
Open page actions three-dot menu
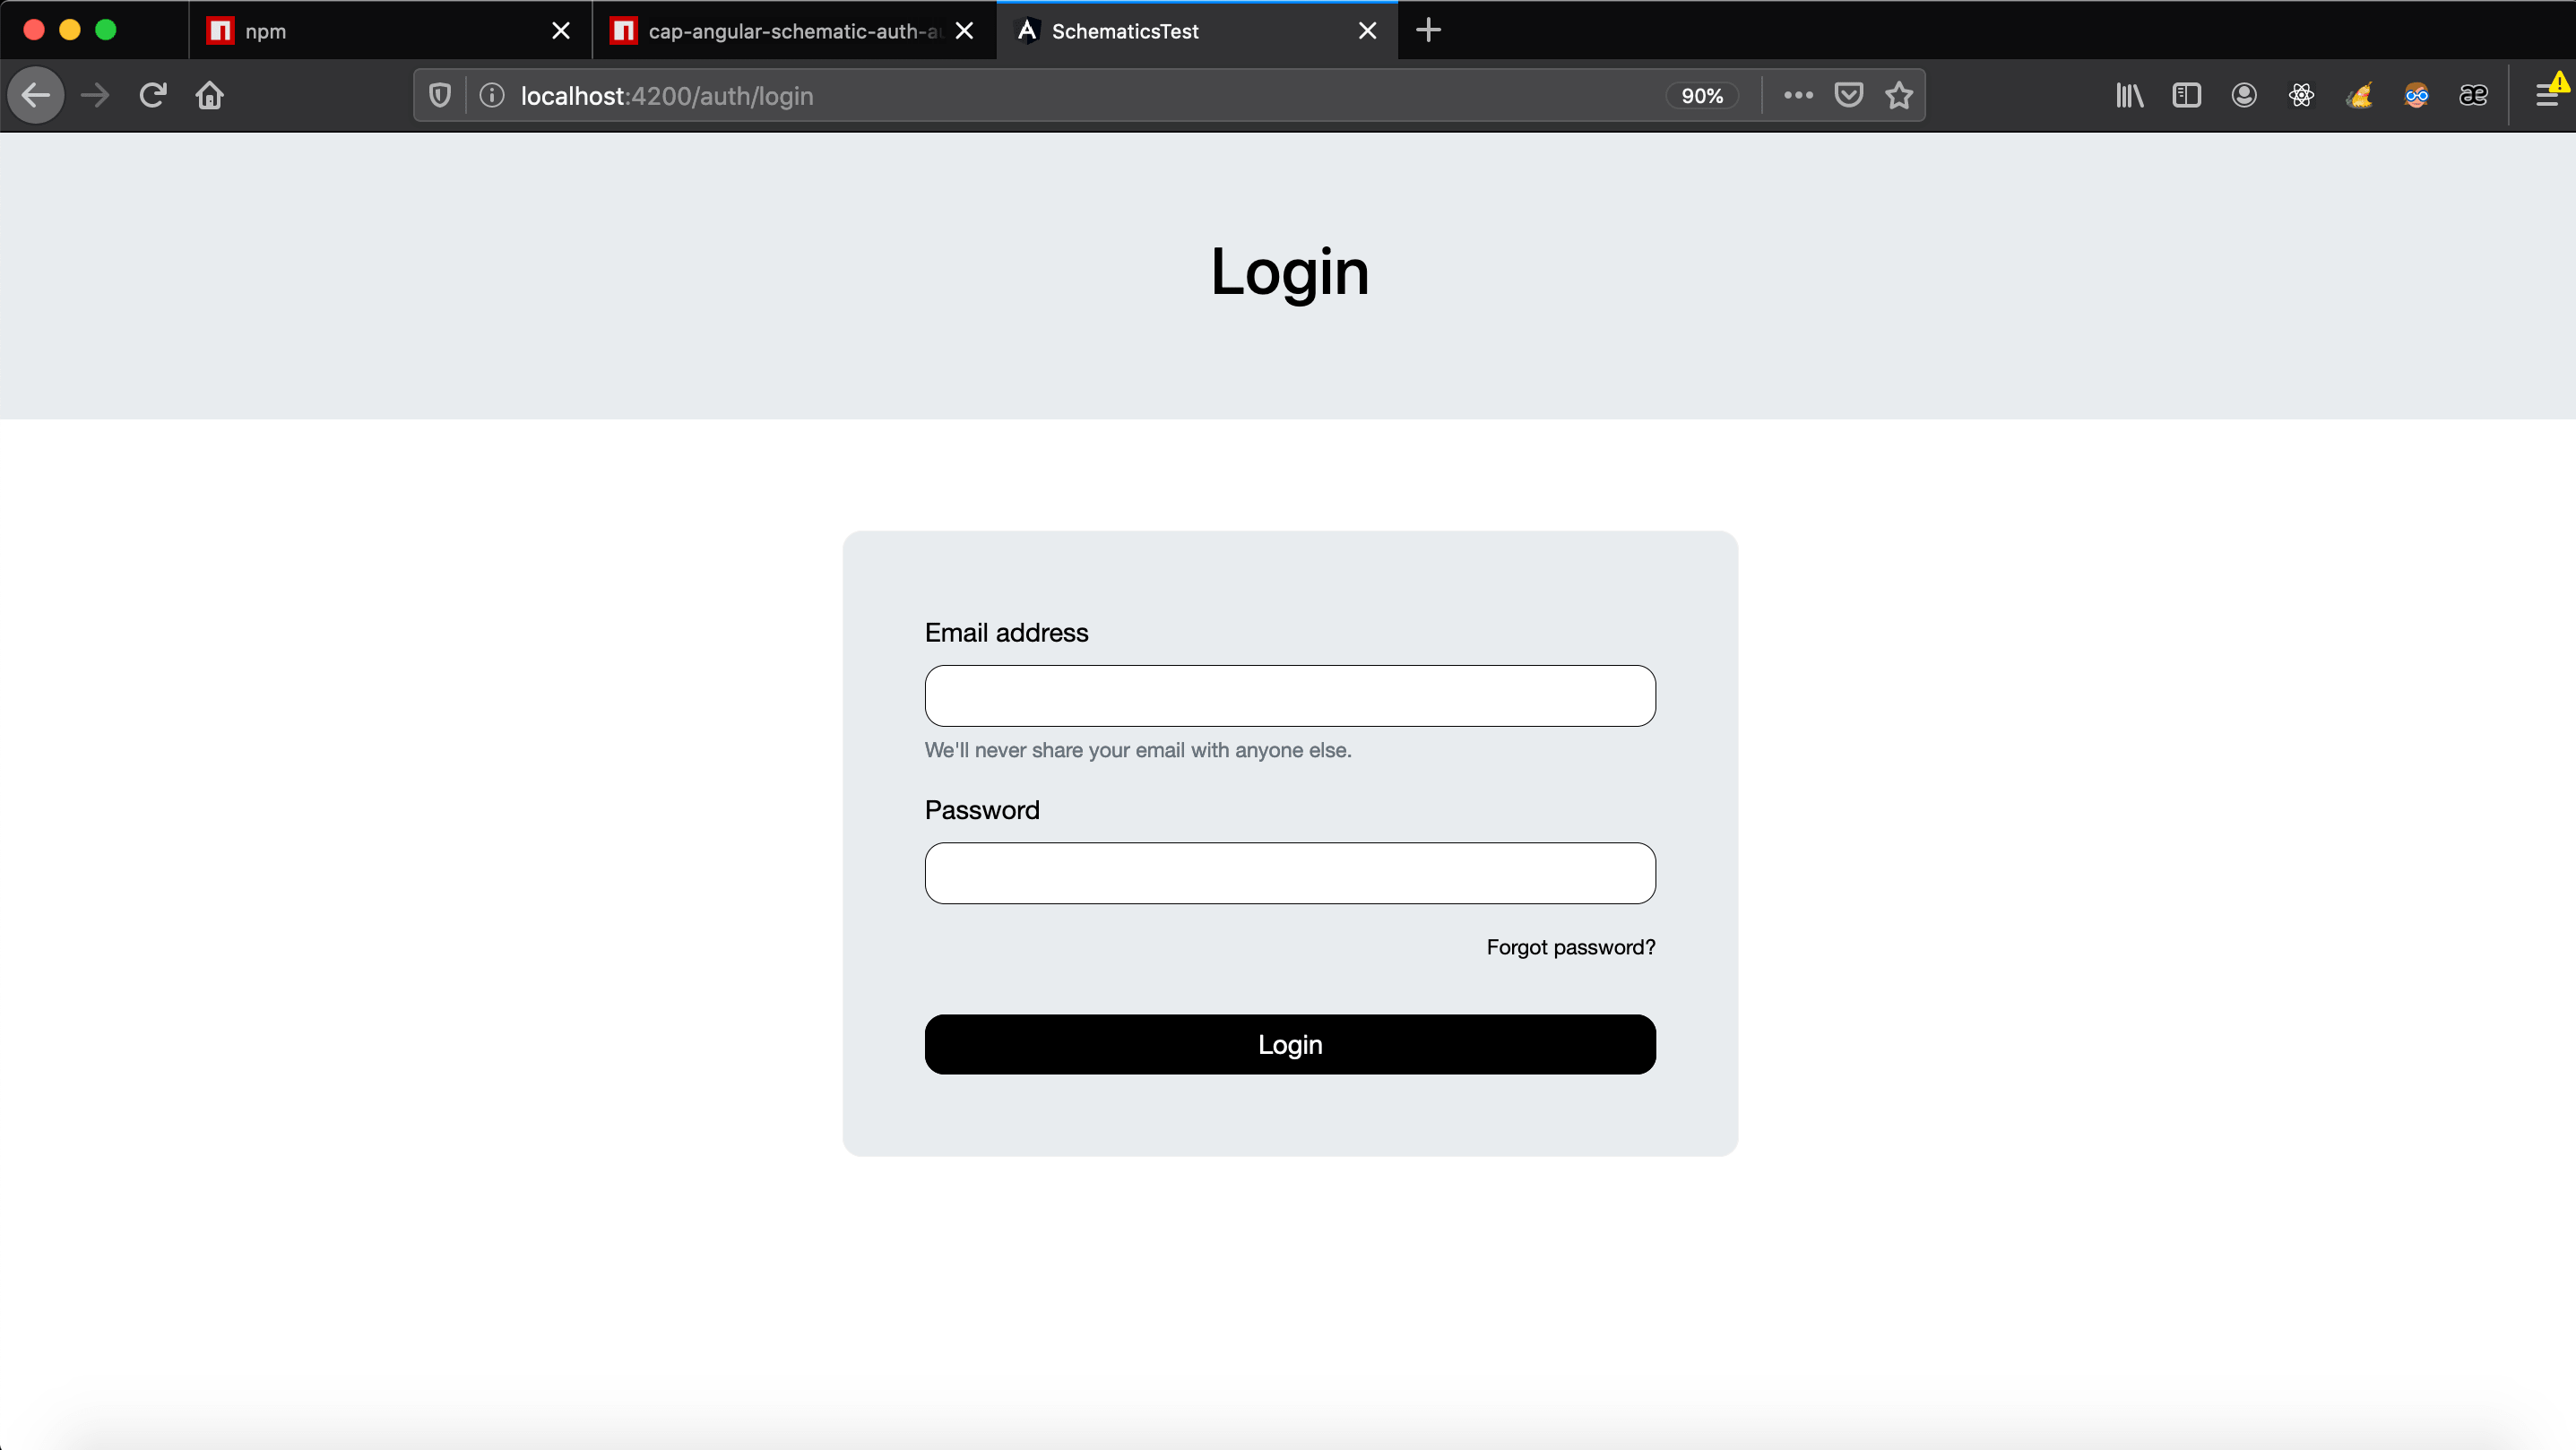[1797, 96]
